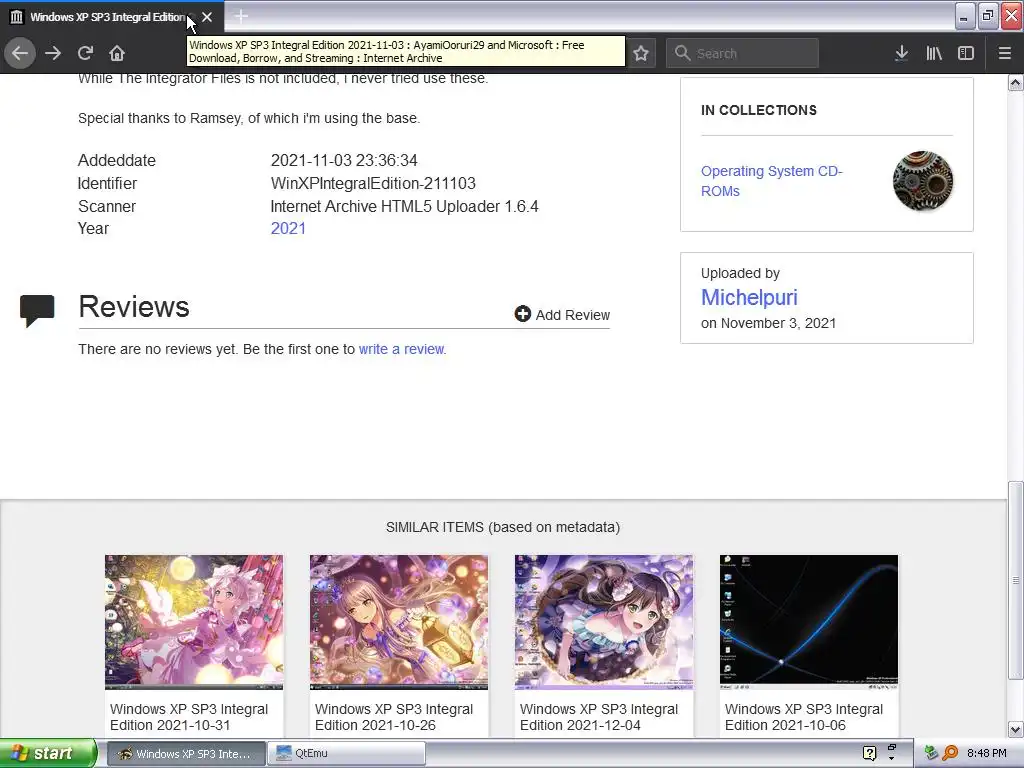The width and height of the screenshot is (1024, 768).
Task: Click the network connection tray icon
Action: pos(931,753)
